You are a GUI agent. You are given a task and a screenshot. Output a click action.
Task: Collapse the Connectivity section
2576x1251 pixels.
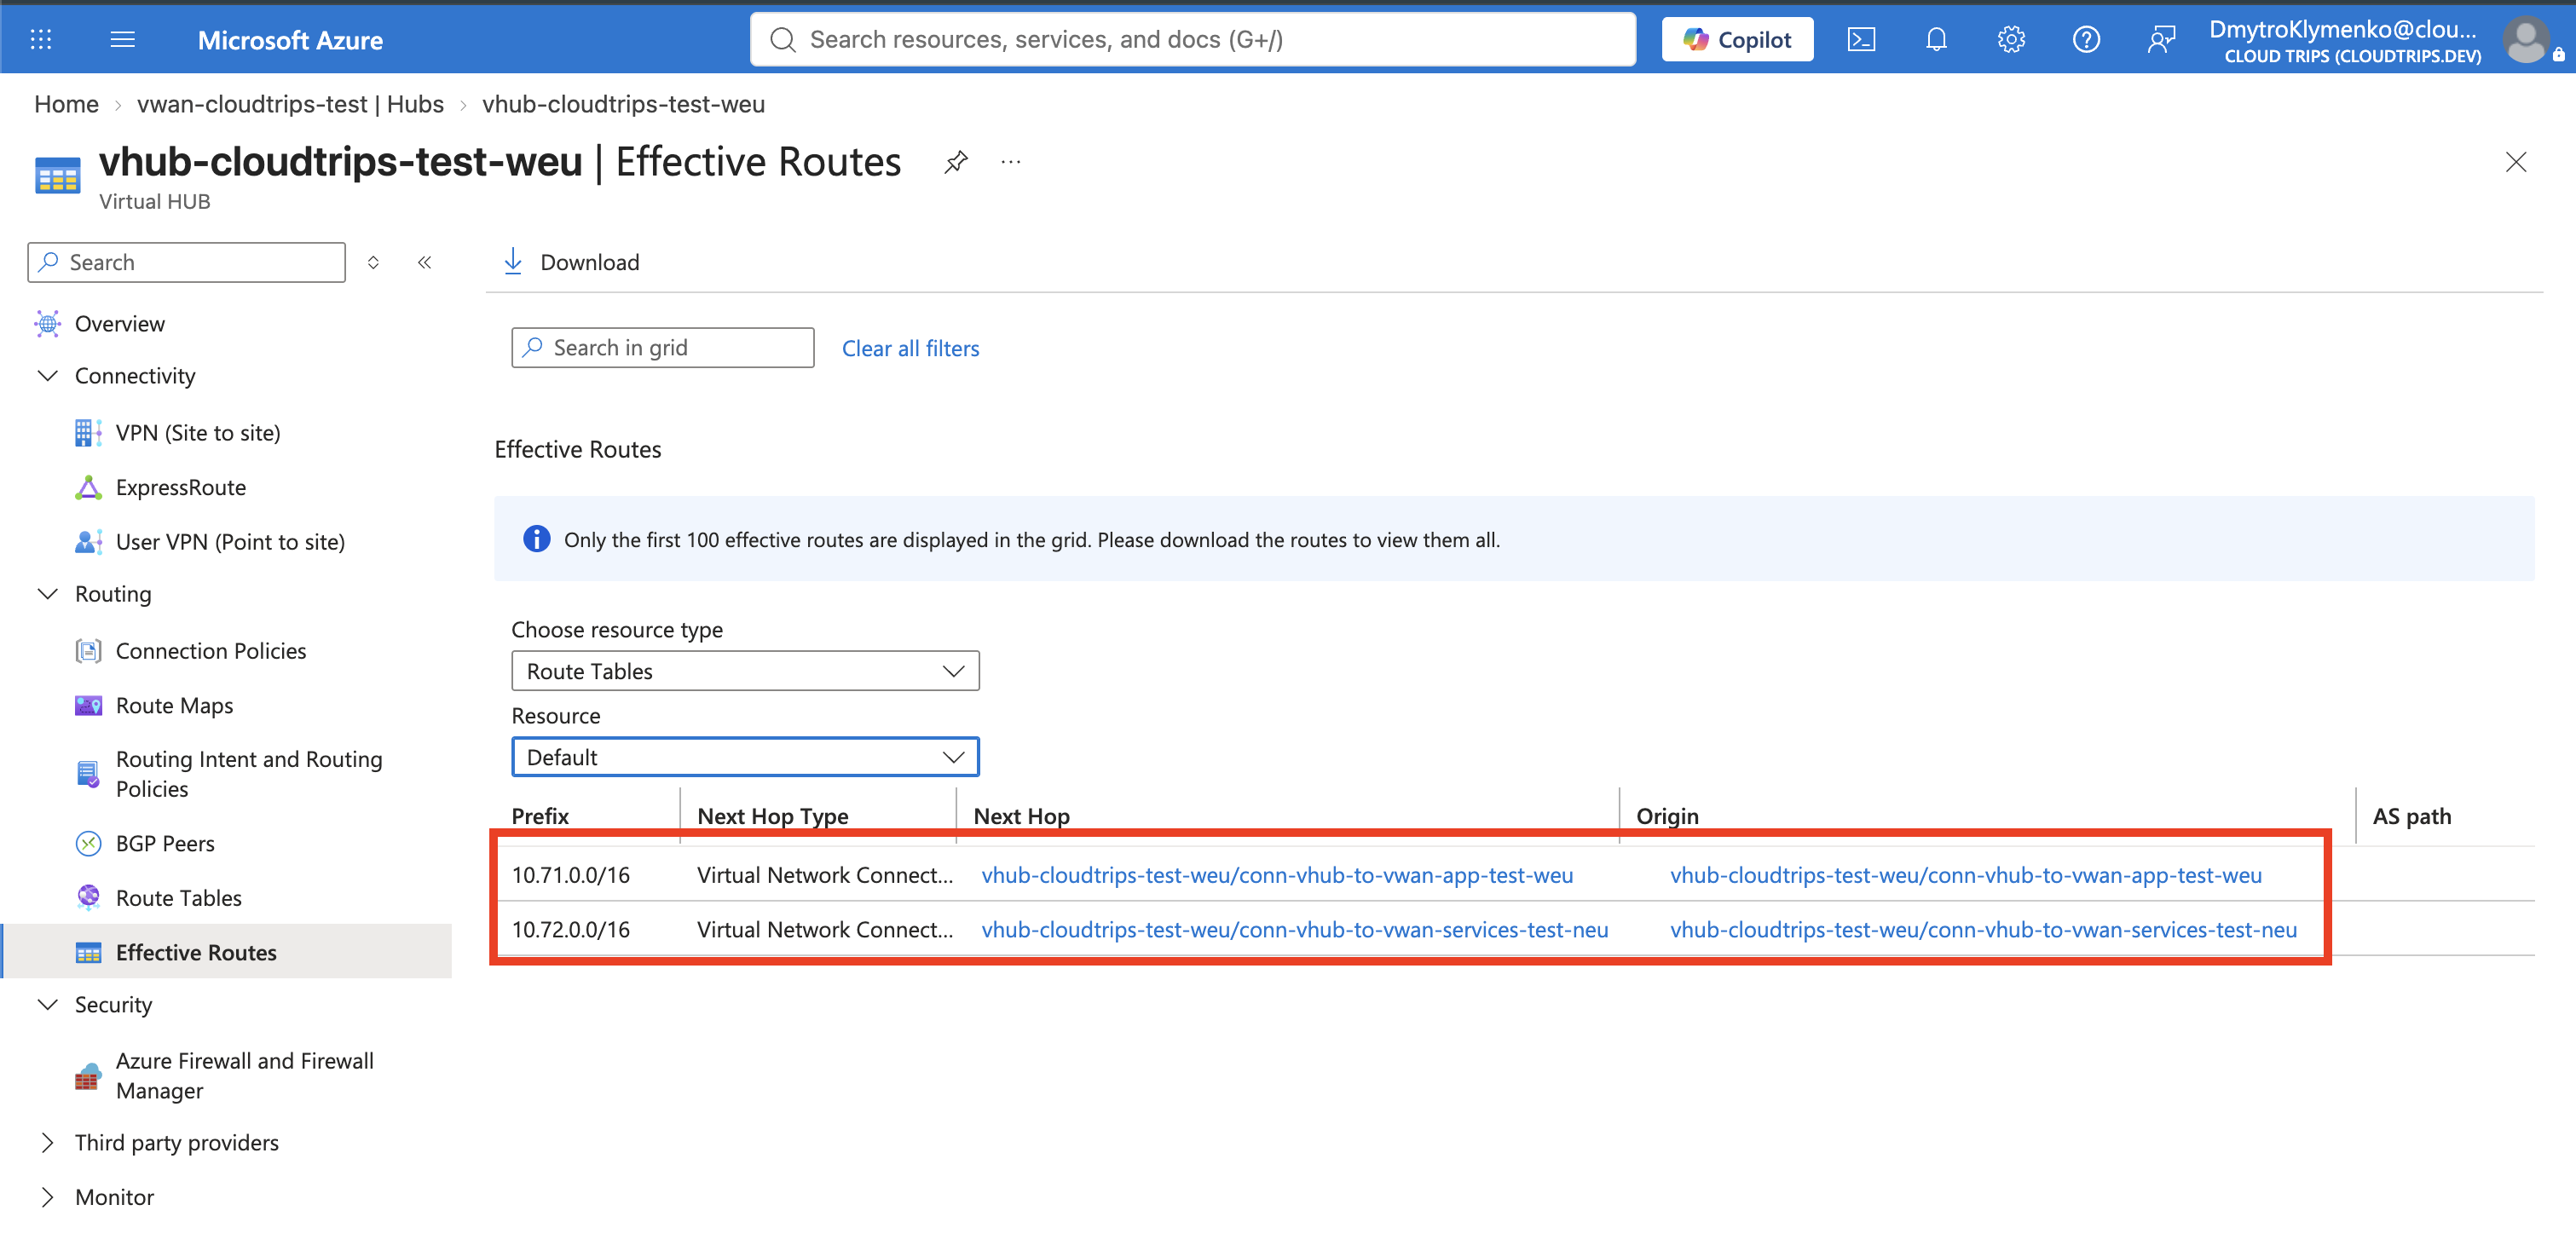tap(47, 376)
